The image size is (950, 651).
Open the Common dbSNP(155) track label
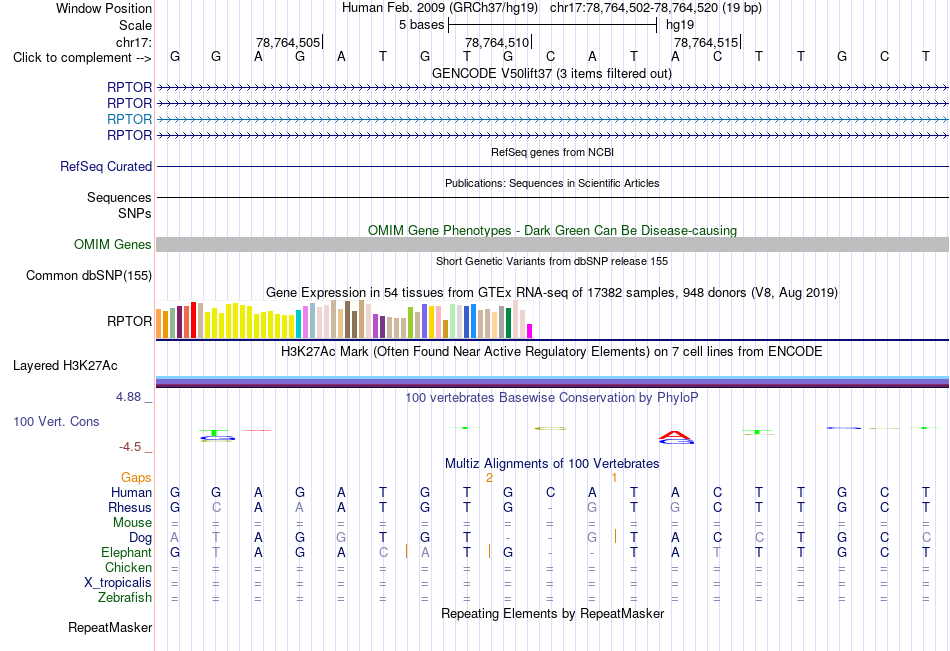tap(88, 276)
